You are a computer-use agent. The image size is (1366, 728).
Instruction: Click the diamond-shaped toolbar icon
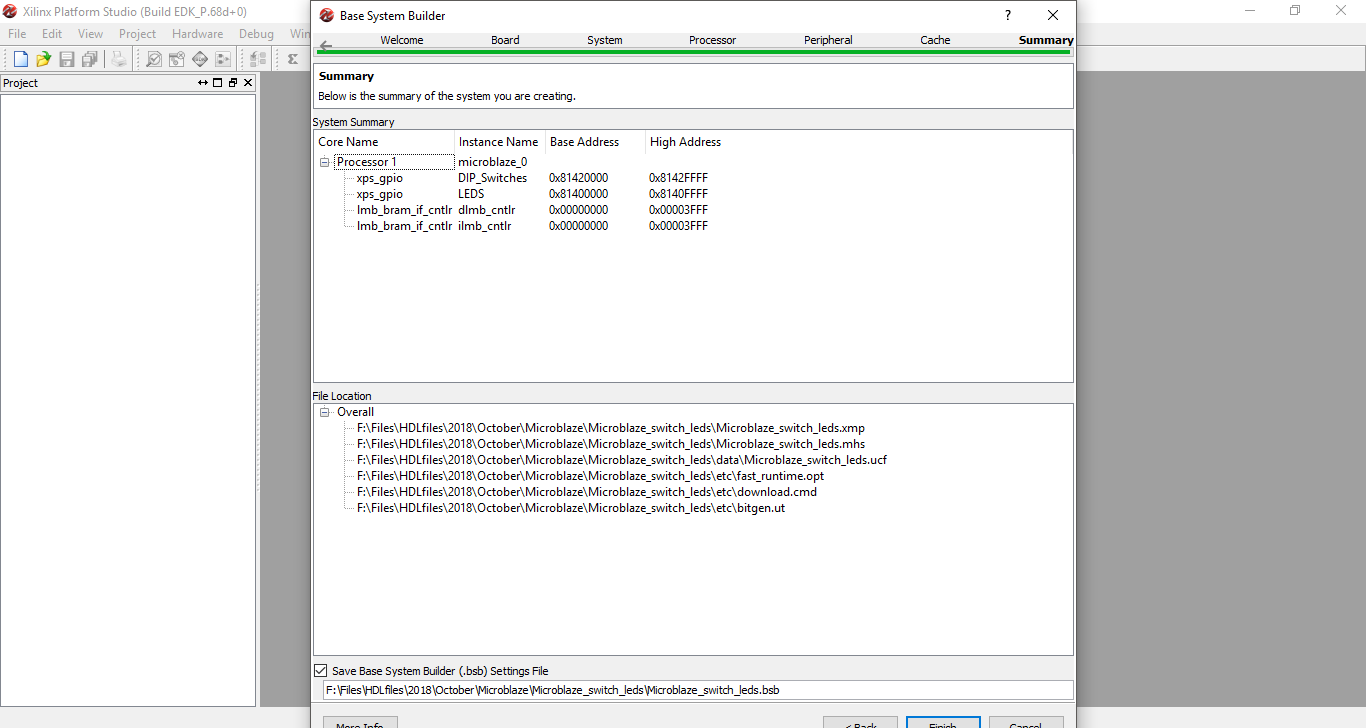pyautogui.click(x=199, y=59)
